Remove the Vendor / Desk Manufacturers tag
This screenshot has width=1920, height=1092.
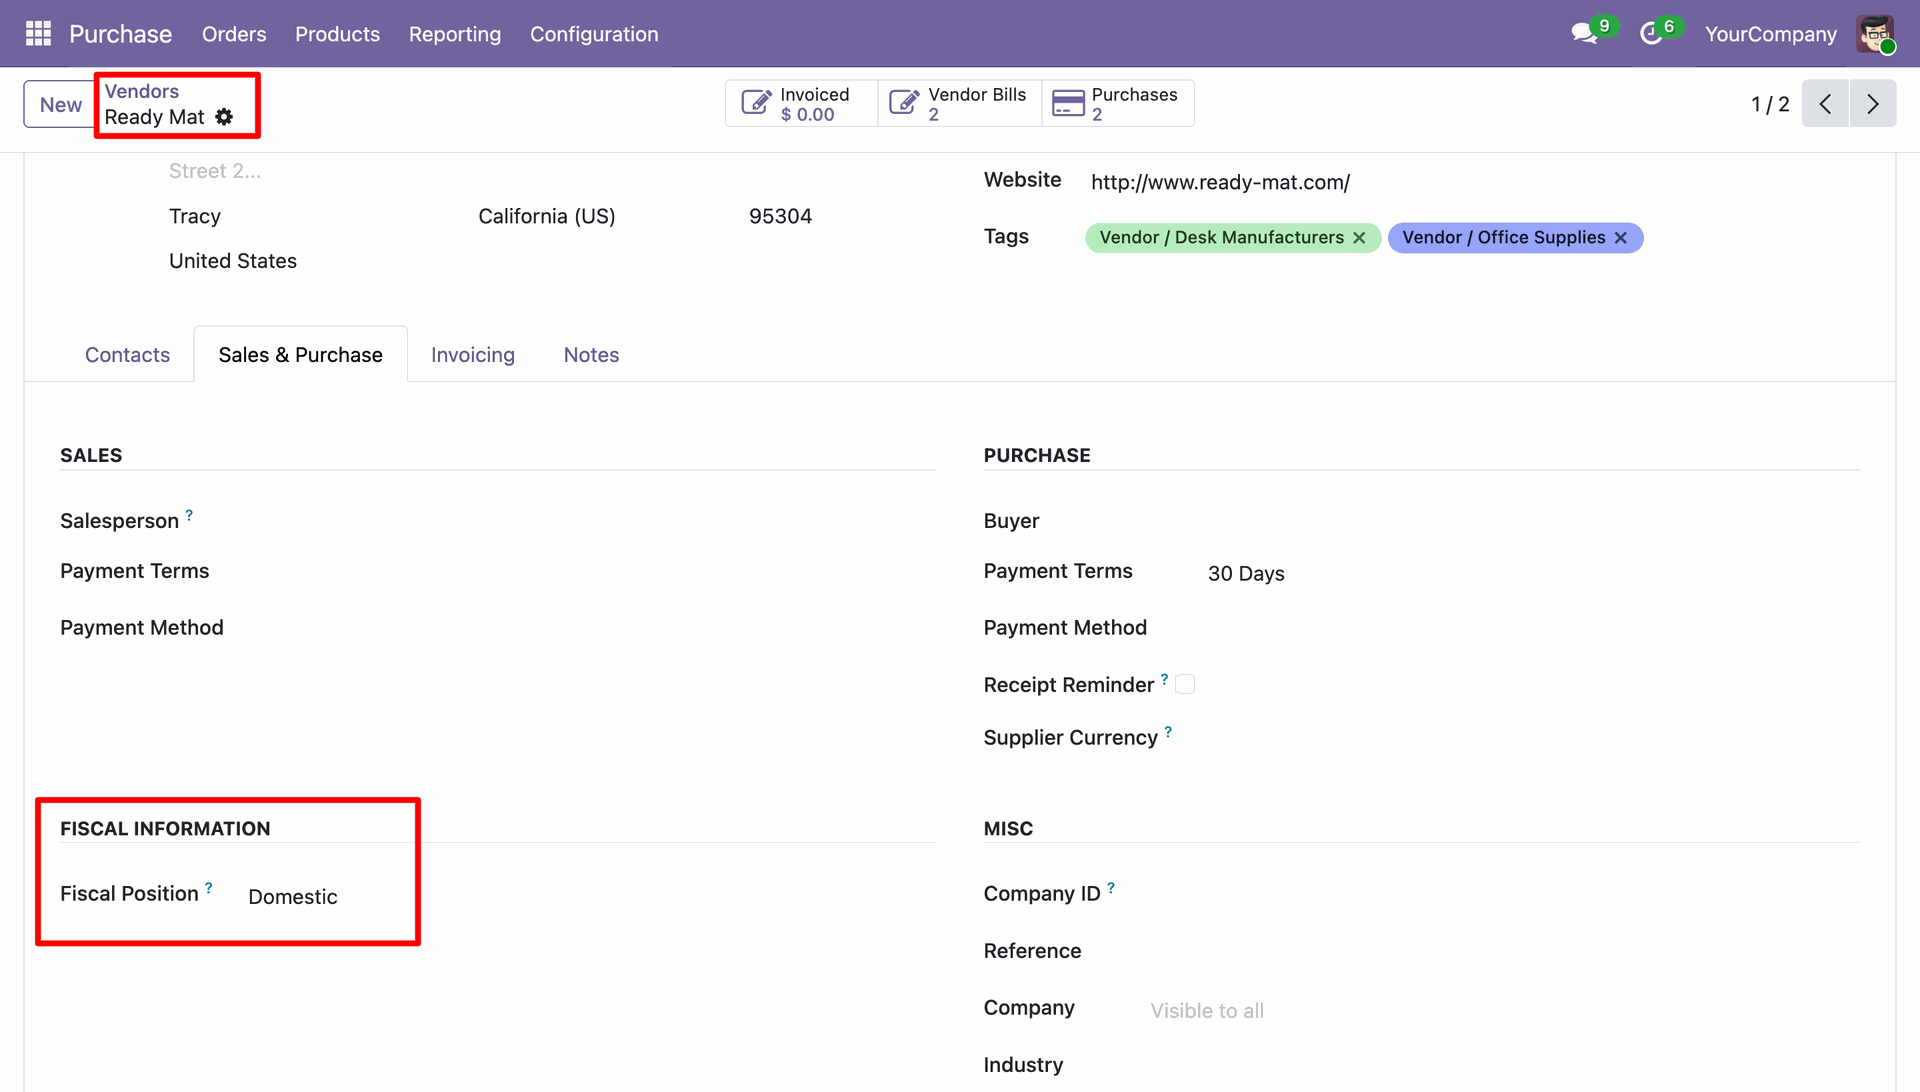click(1359, 238)
